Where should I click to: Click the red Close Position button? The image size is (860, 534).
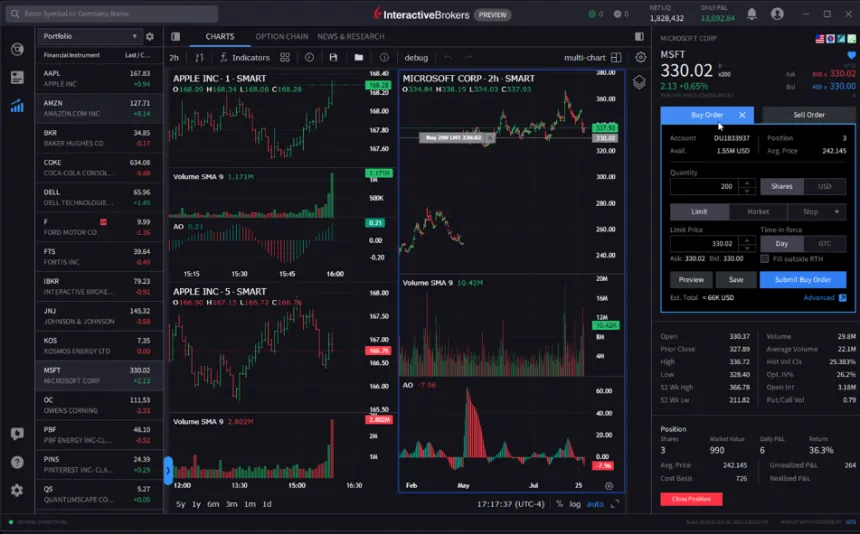point(691,499)
